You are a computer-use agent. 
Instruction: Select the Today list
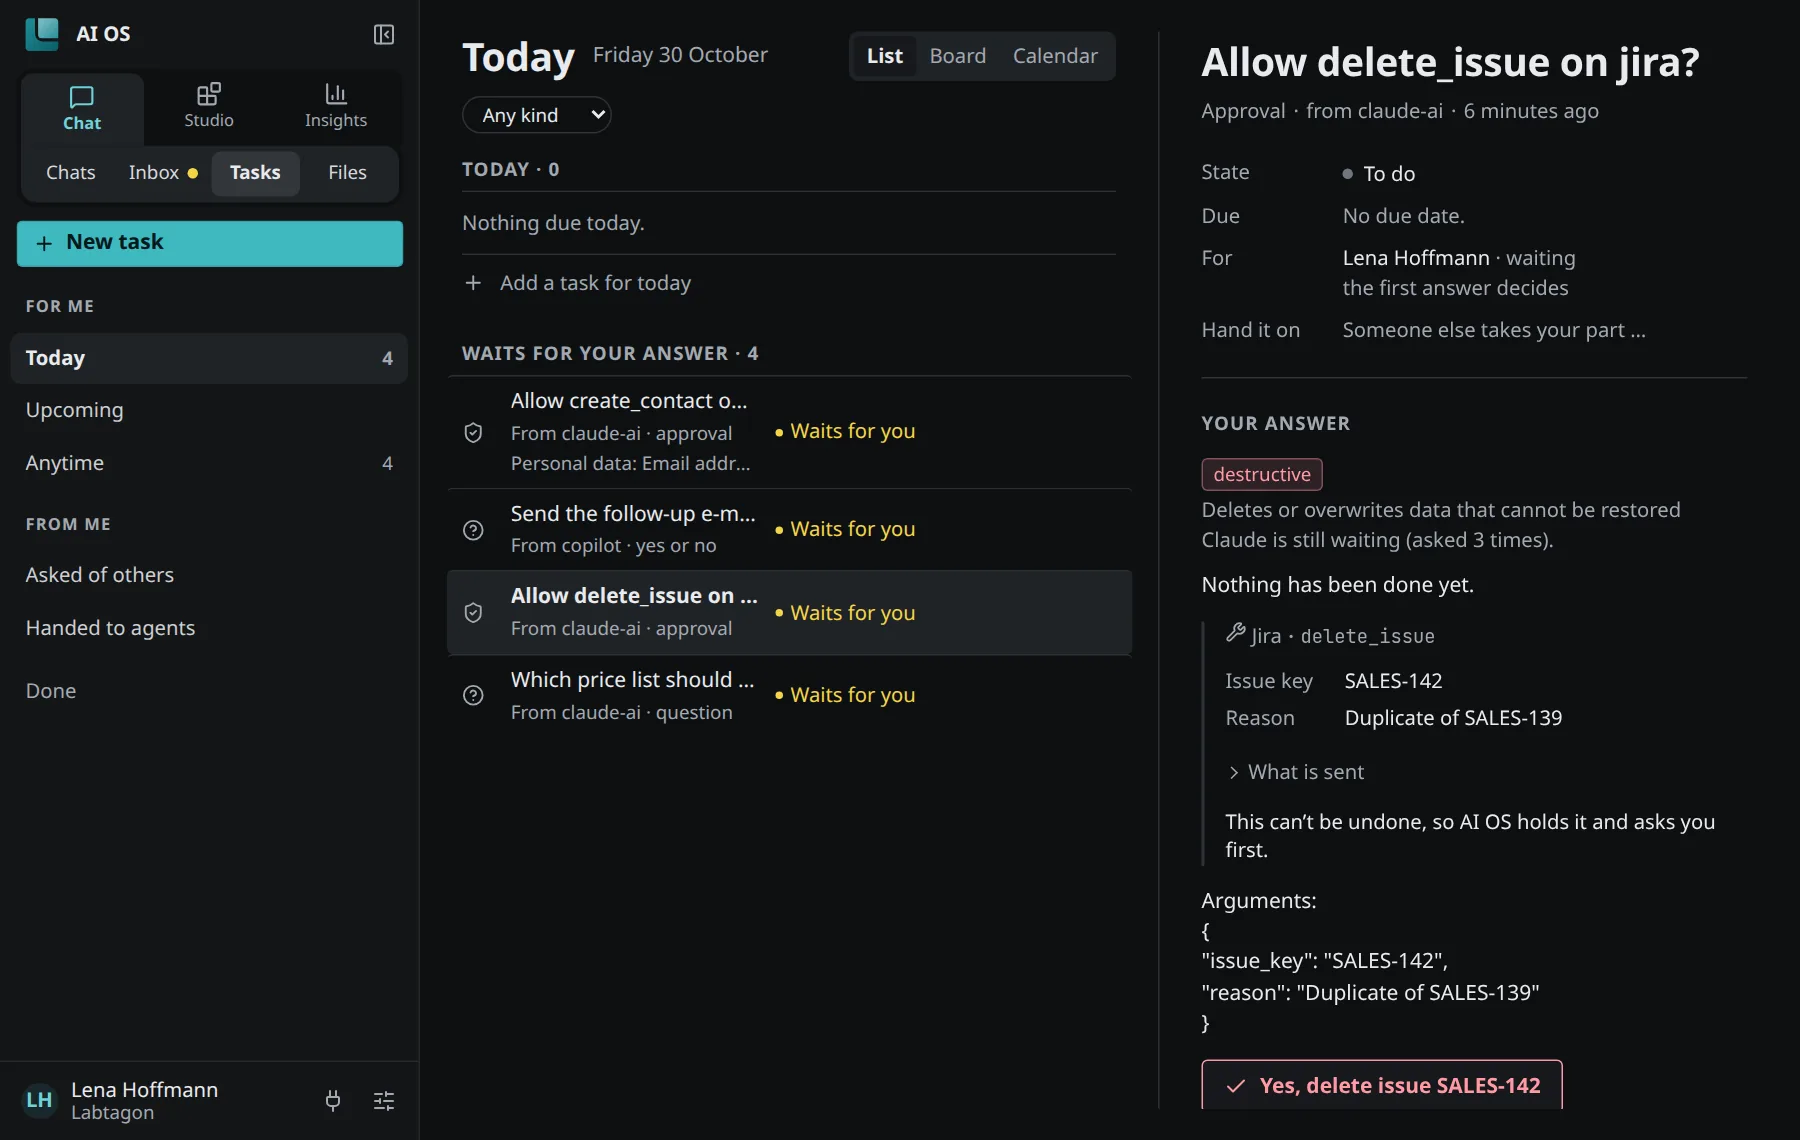(x=209, y=358)
